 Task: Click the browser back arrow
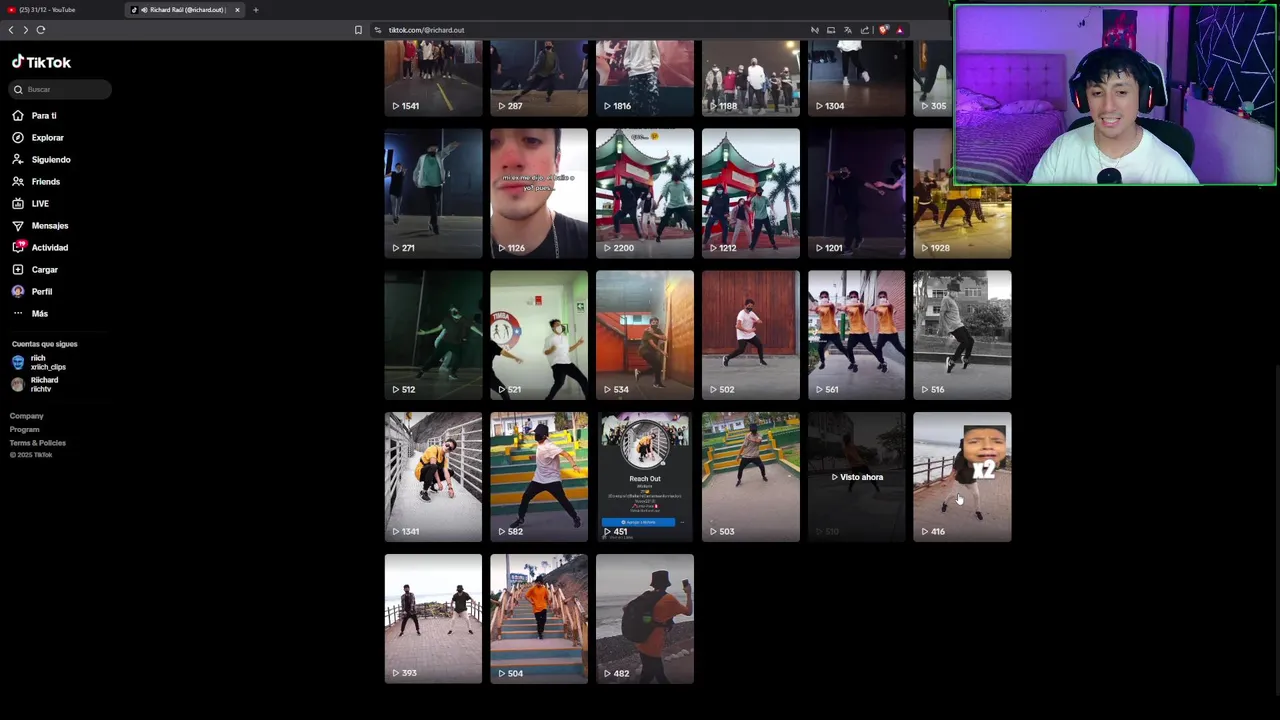[x=11, y=30]
